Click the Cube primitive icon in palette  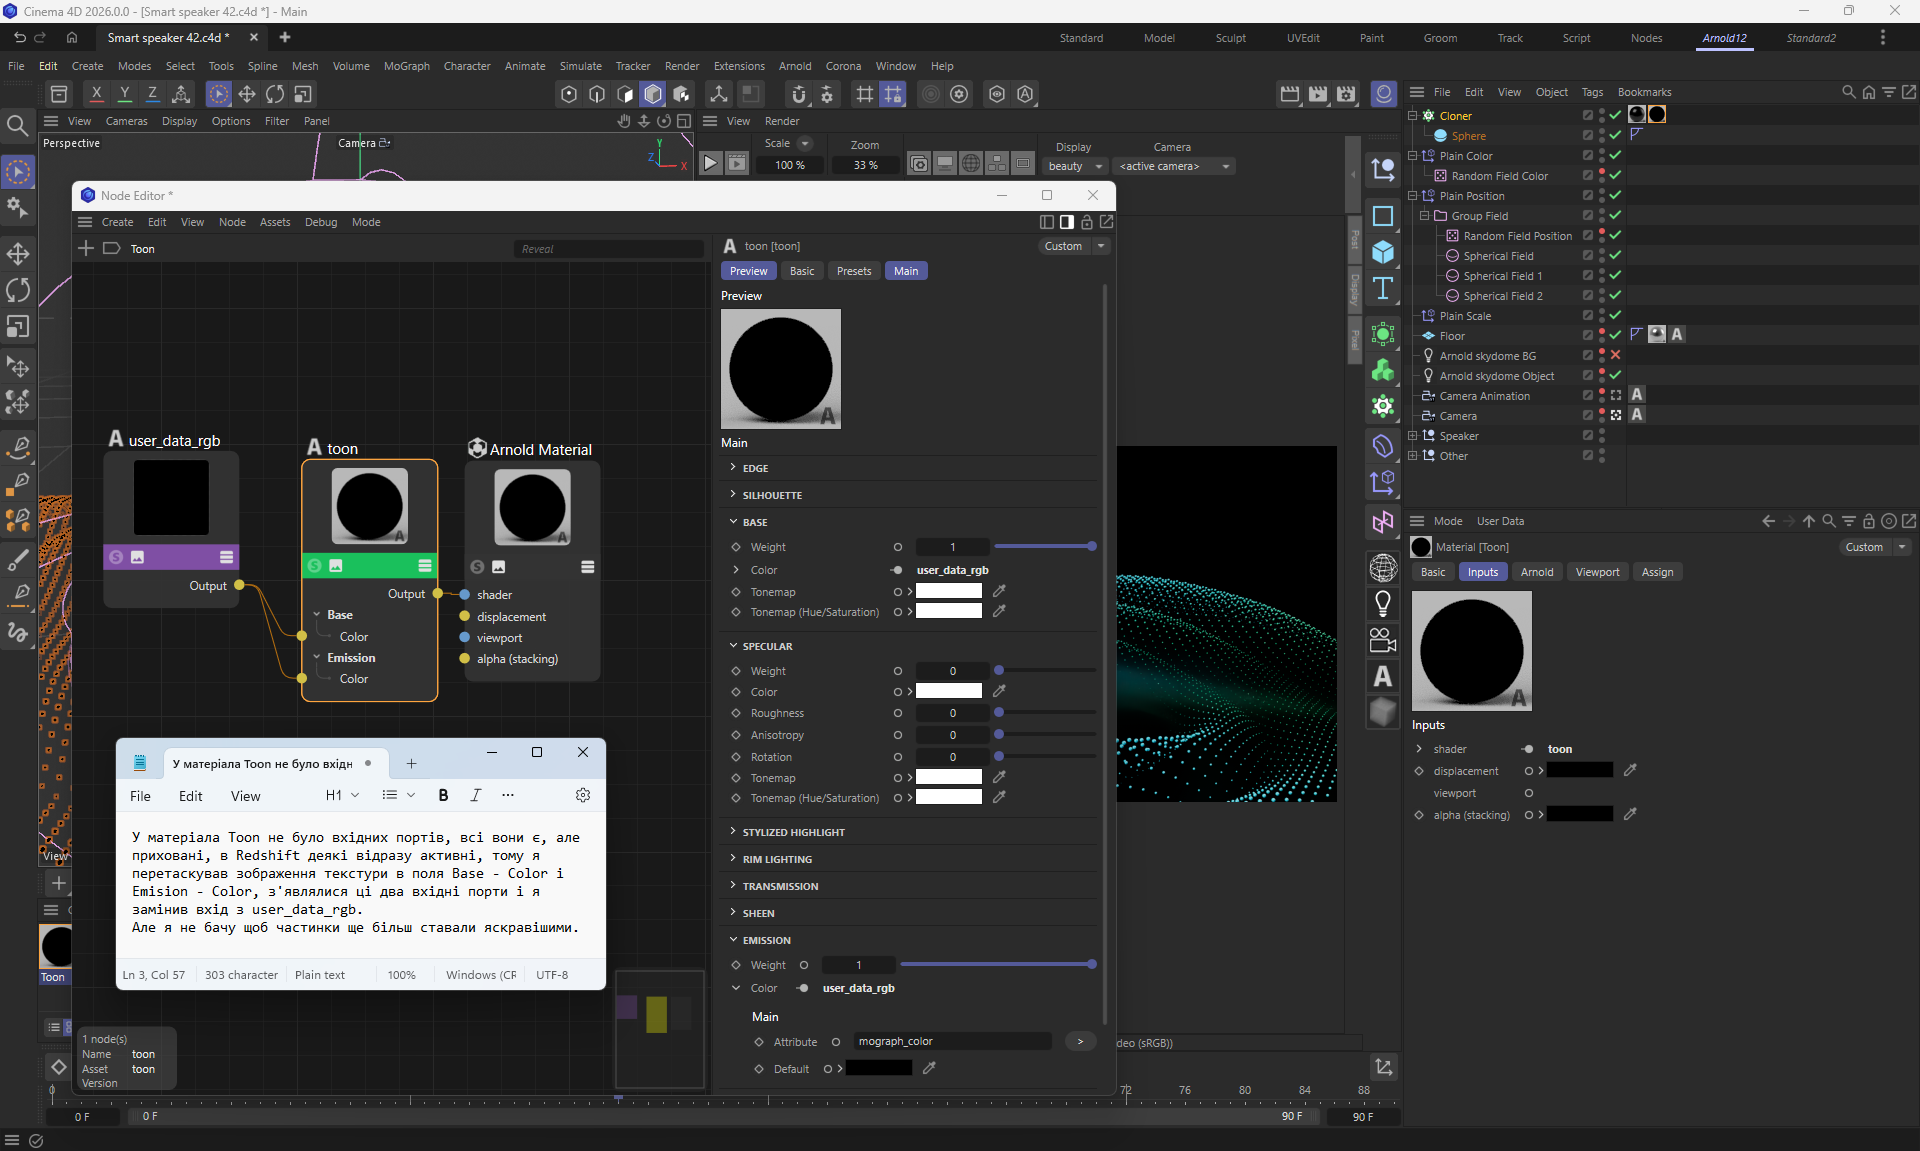click(x=1383, y=252)
